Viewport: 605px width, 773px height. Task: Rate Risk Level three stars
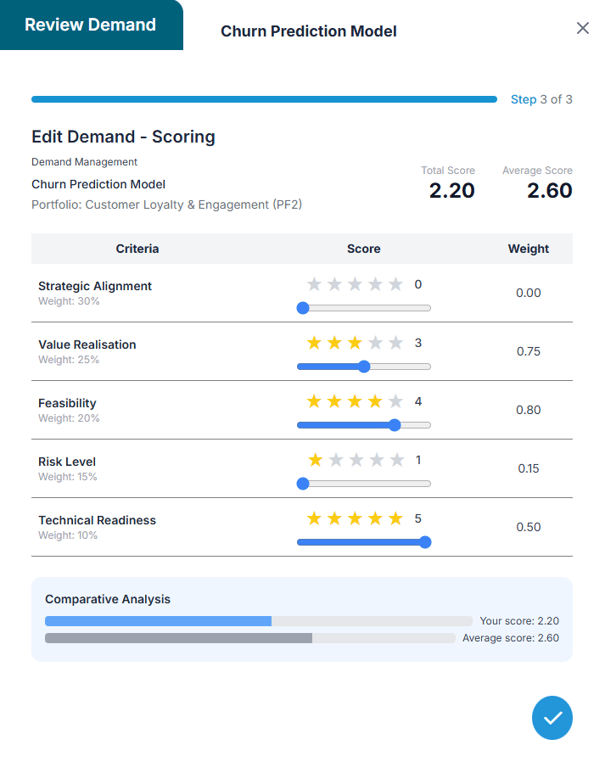pos(356,460)
